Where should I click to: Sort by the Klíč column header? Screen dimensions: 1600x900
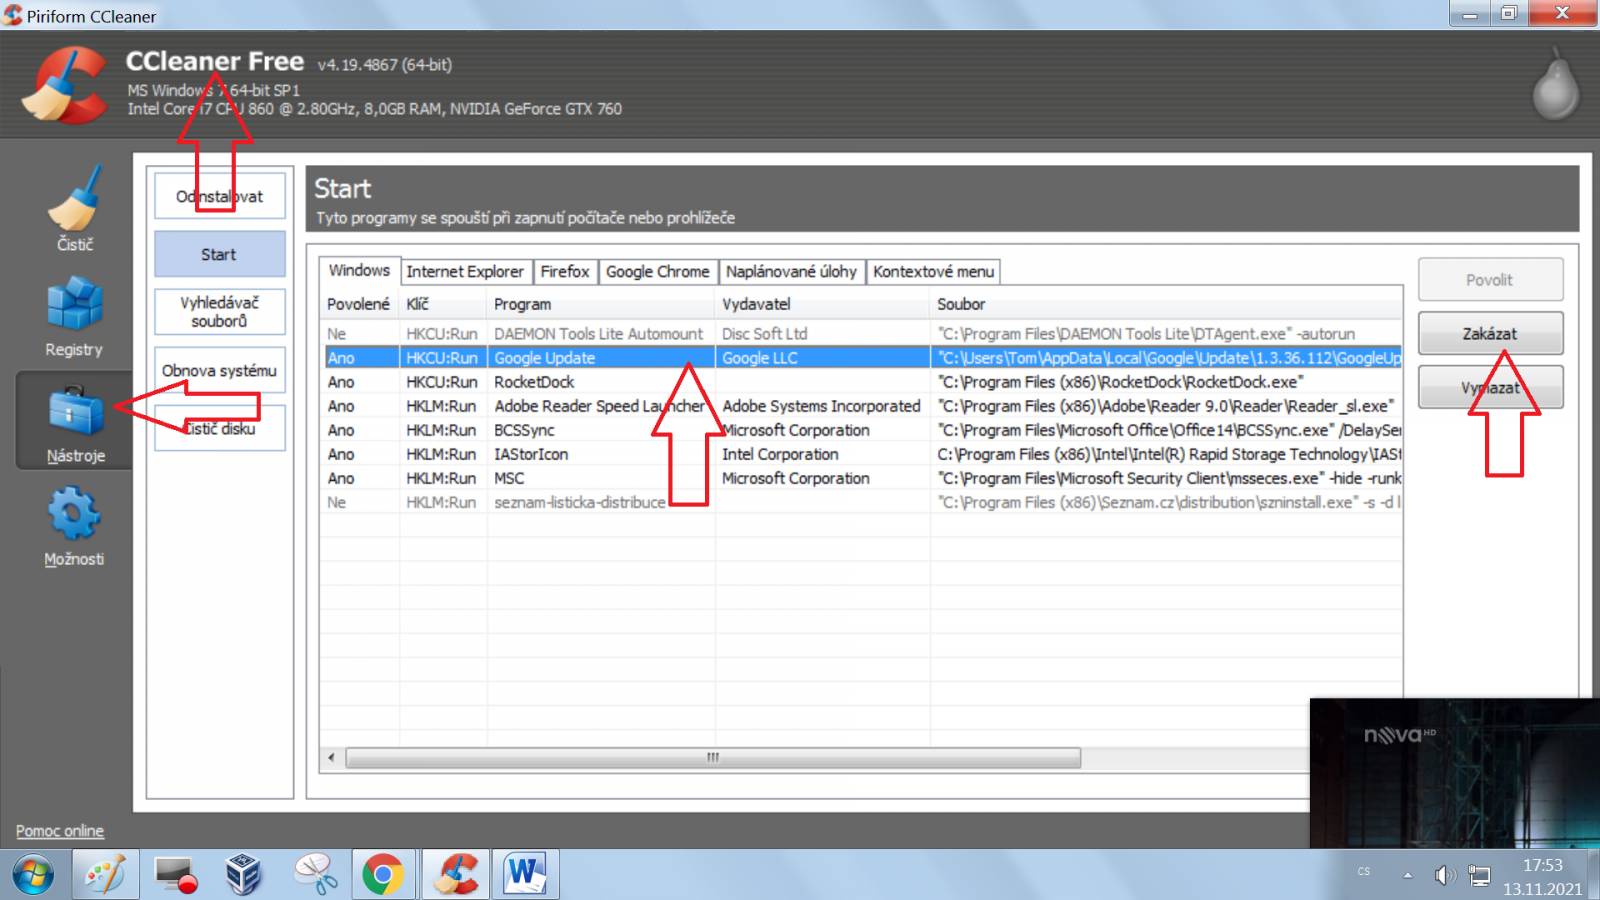click(x=443, y=304)
